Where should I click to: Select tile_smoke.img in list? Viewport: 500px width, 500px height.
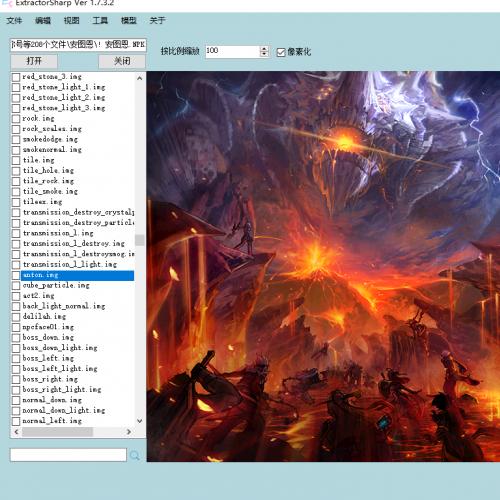[x=50, y=192]
